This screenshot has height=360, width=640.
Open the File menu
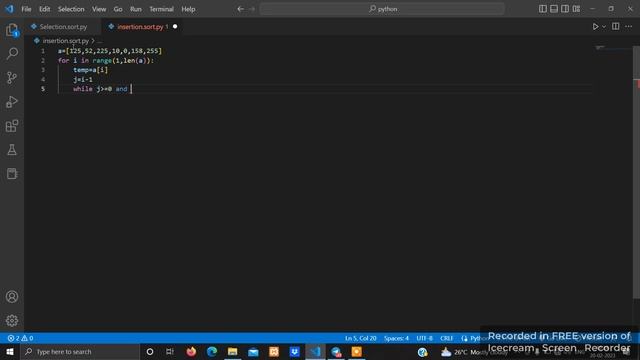(x=26, y=9)
